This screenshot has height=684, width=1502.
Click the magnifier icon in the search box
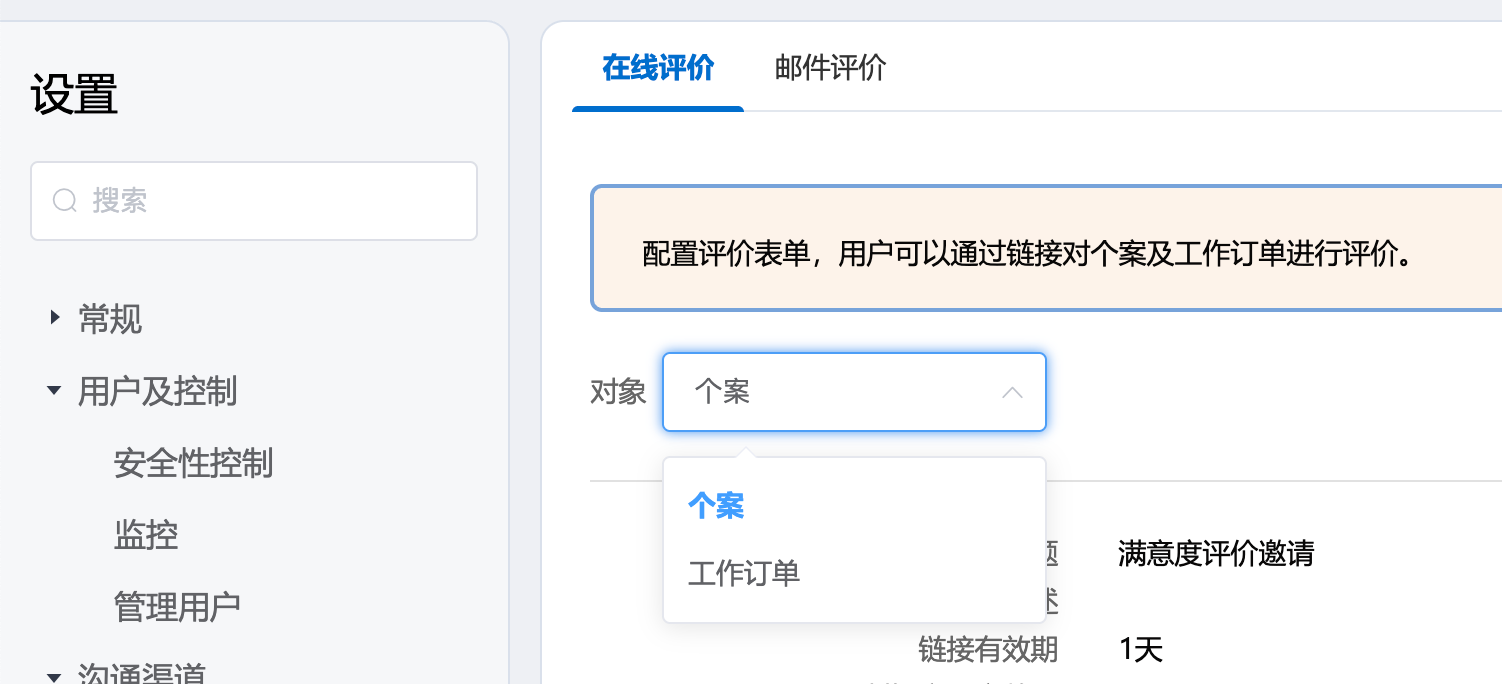pos(65,201)
